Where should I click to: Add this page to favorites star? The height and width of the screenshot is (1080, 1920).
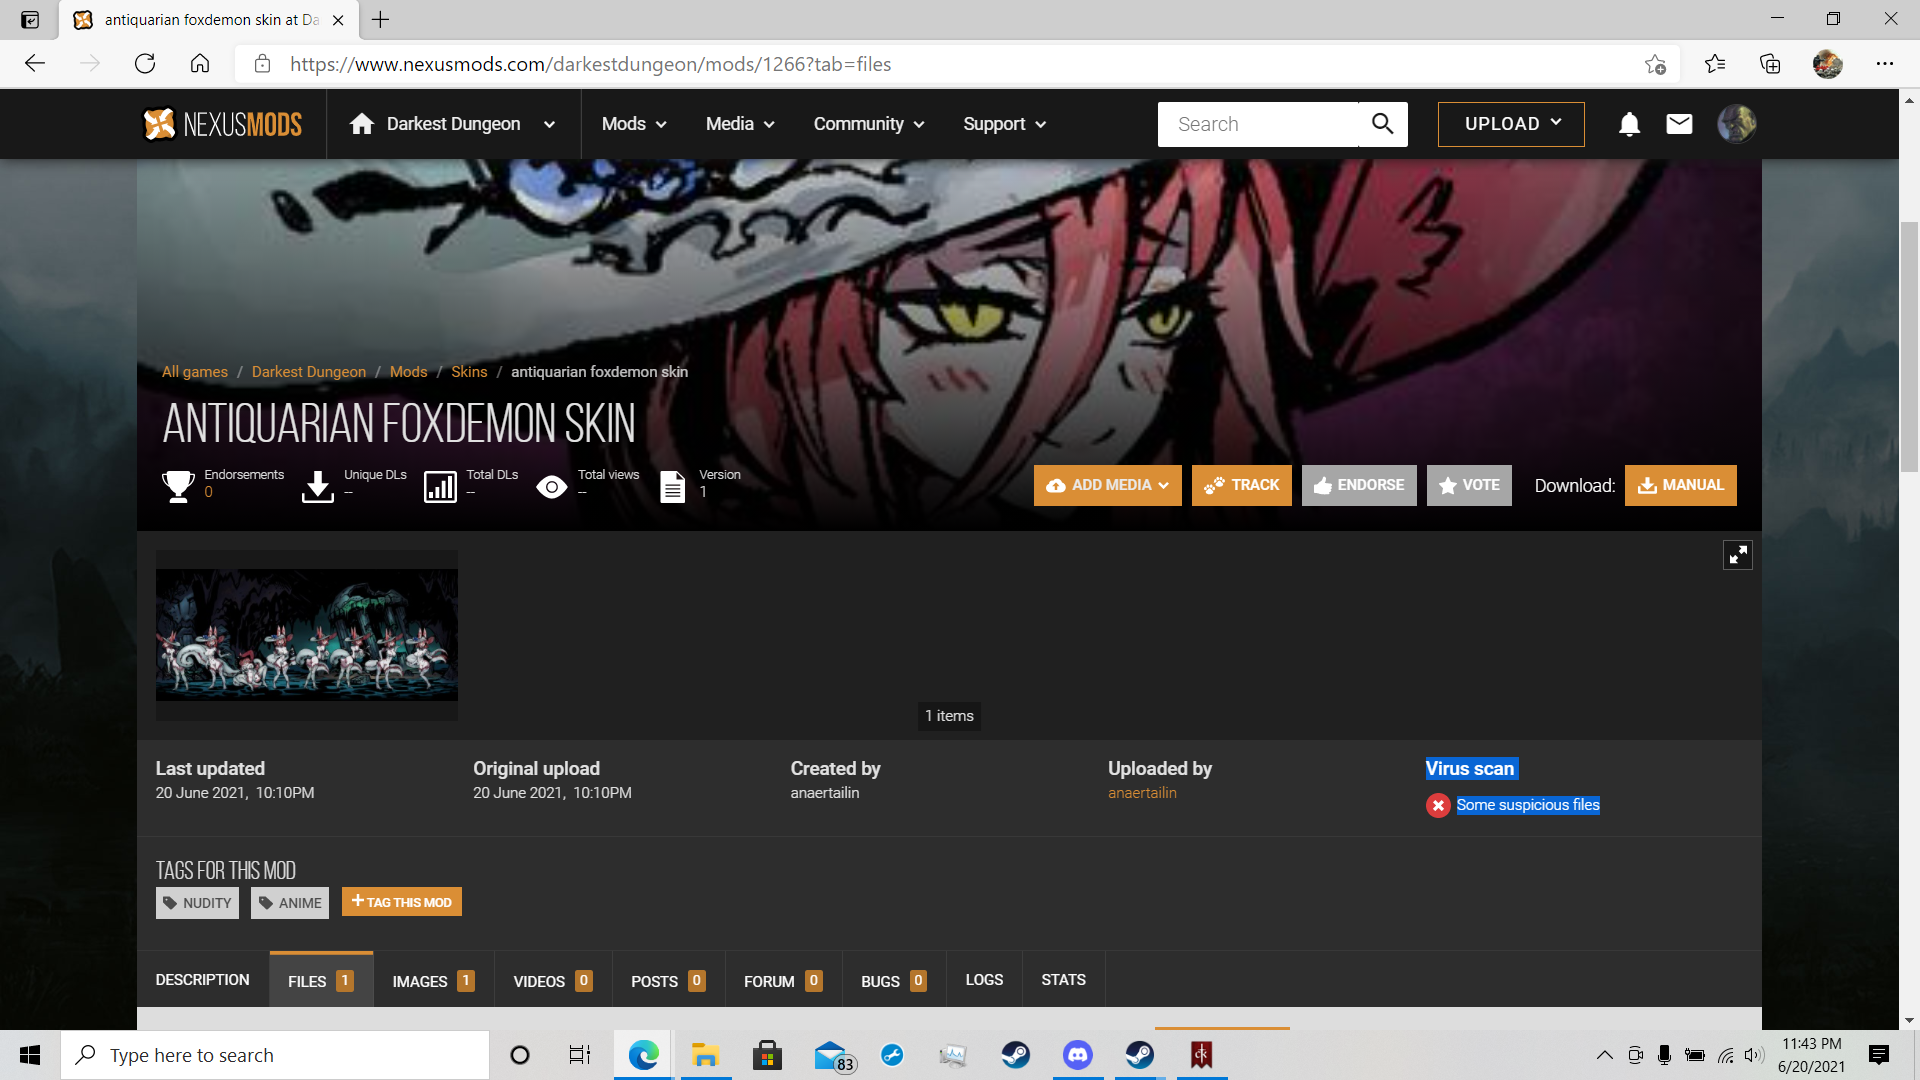click(x=1655, y=64)
